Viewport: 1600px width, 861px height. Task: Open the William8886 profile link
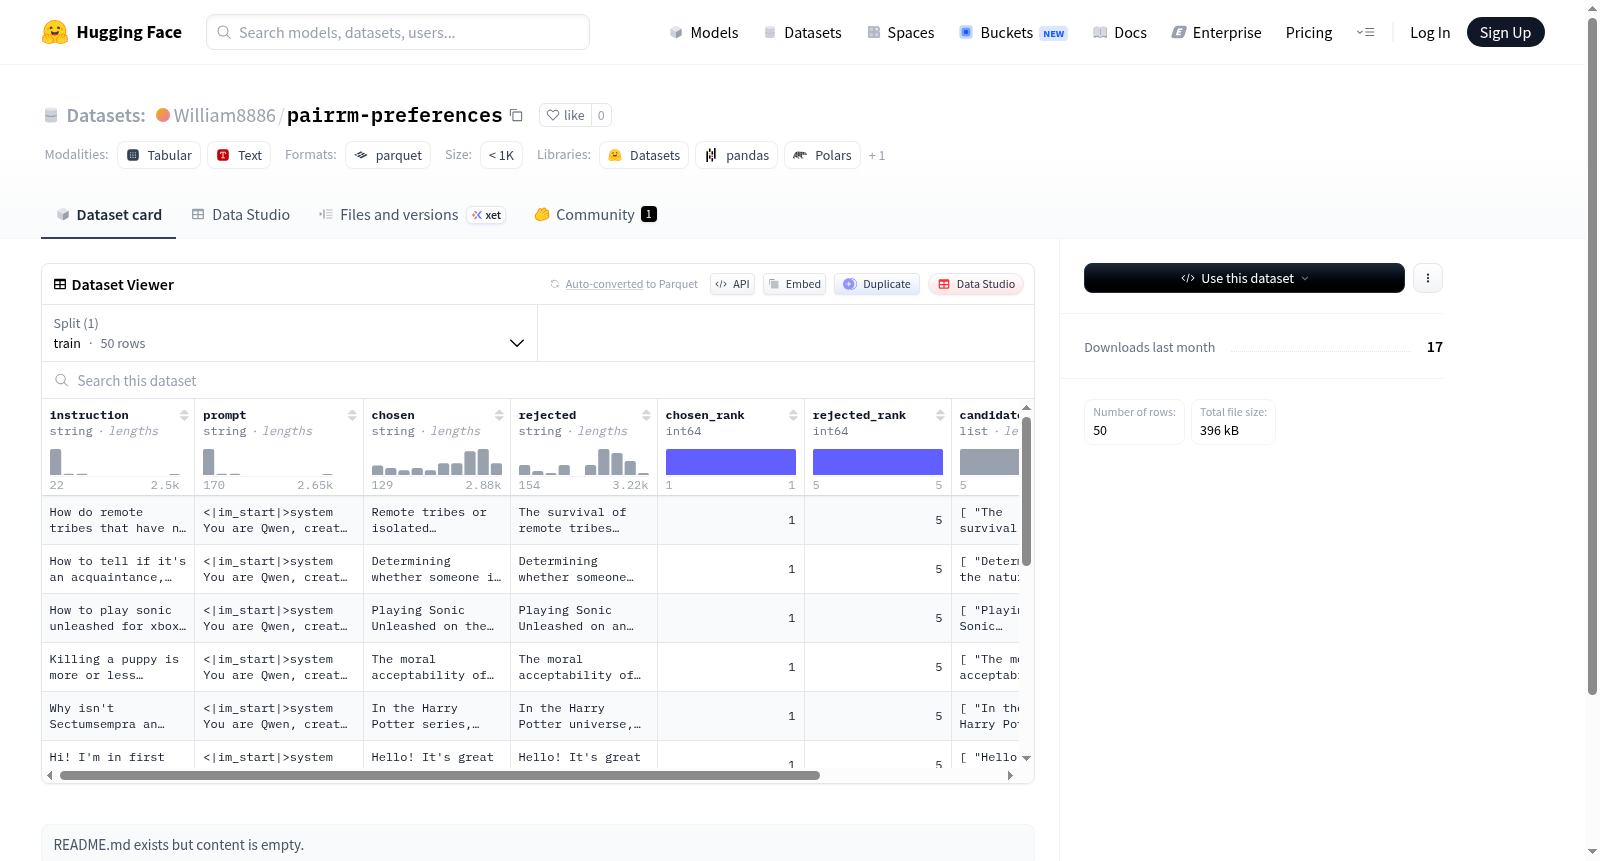click(x=224, y=115)
